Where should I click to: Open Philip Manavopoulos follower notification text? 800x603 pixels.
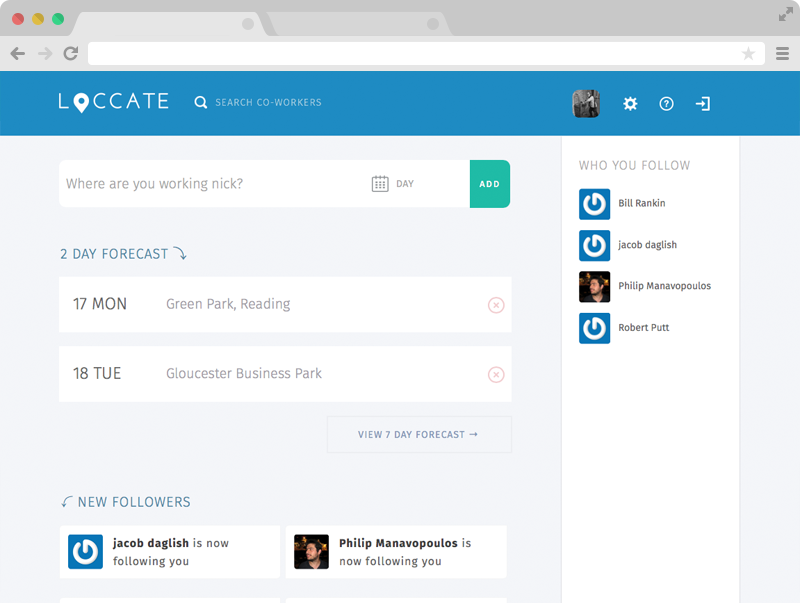(405, 552)
